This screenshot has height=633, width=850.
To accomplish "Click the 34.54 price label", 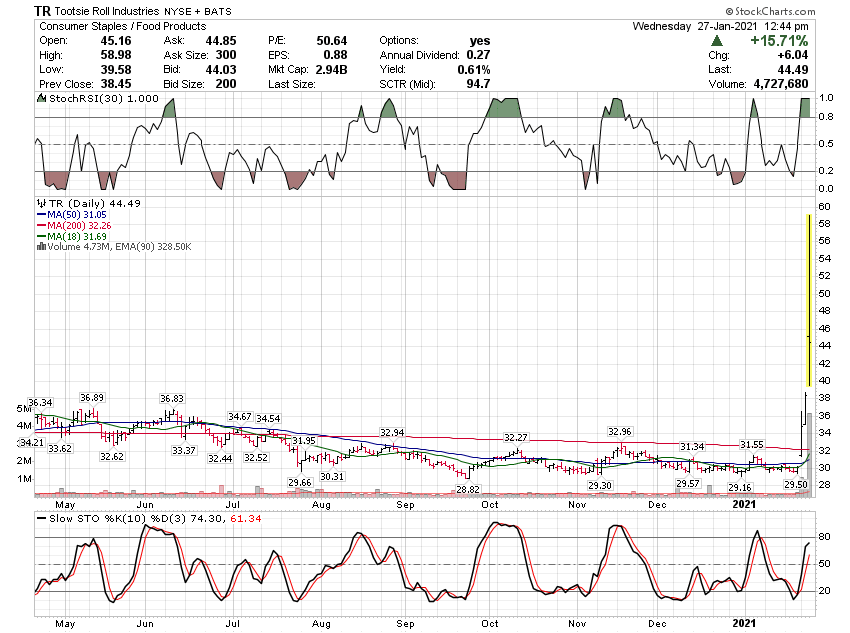I will [268, 418].
